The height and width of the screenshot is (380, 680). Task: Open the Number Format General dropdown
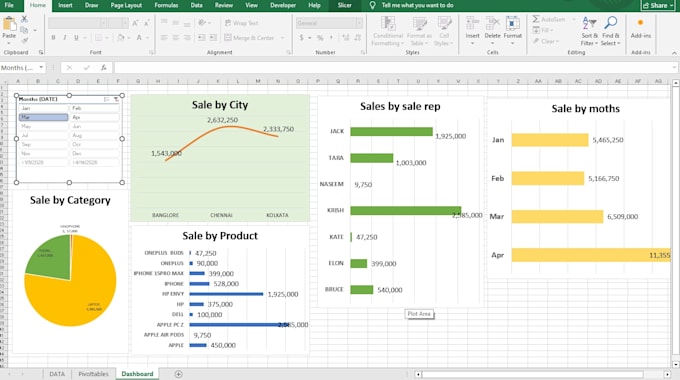coord(359,23)
